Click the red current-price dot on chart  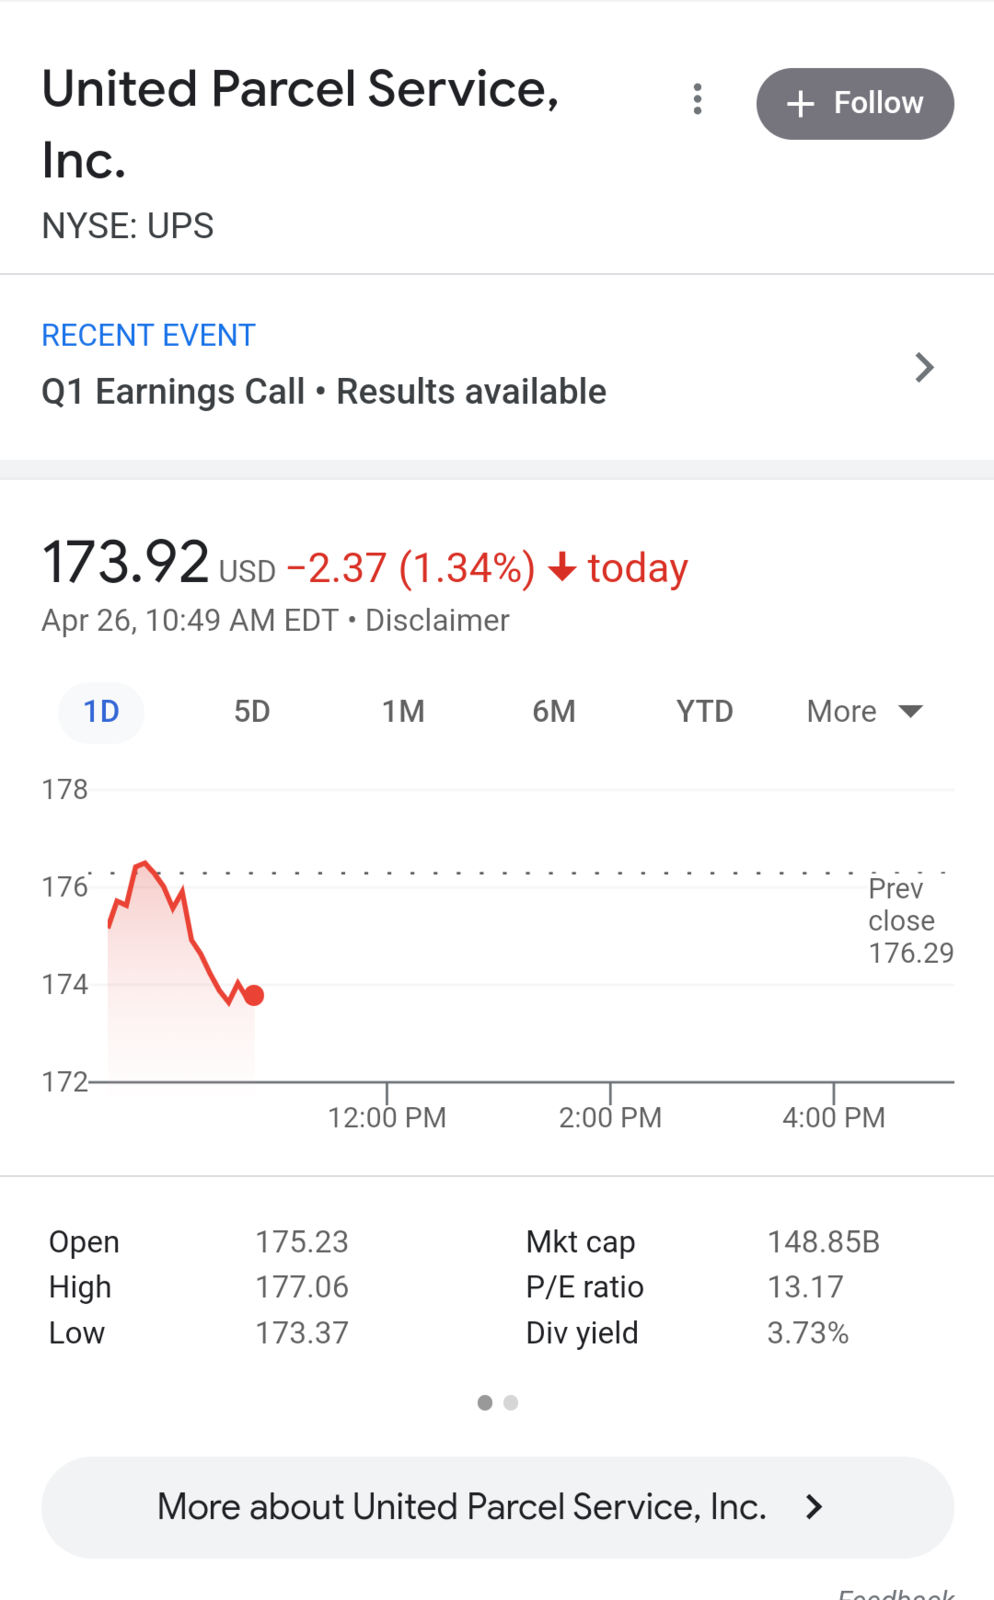(254, 995)
